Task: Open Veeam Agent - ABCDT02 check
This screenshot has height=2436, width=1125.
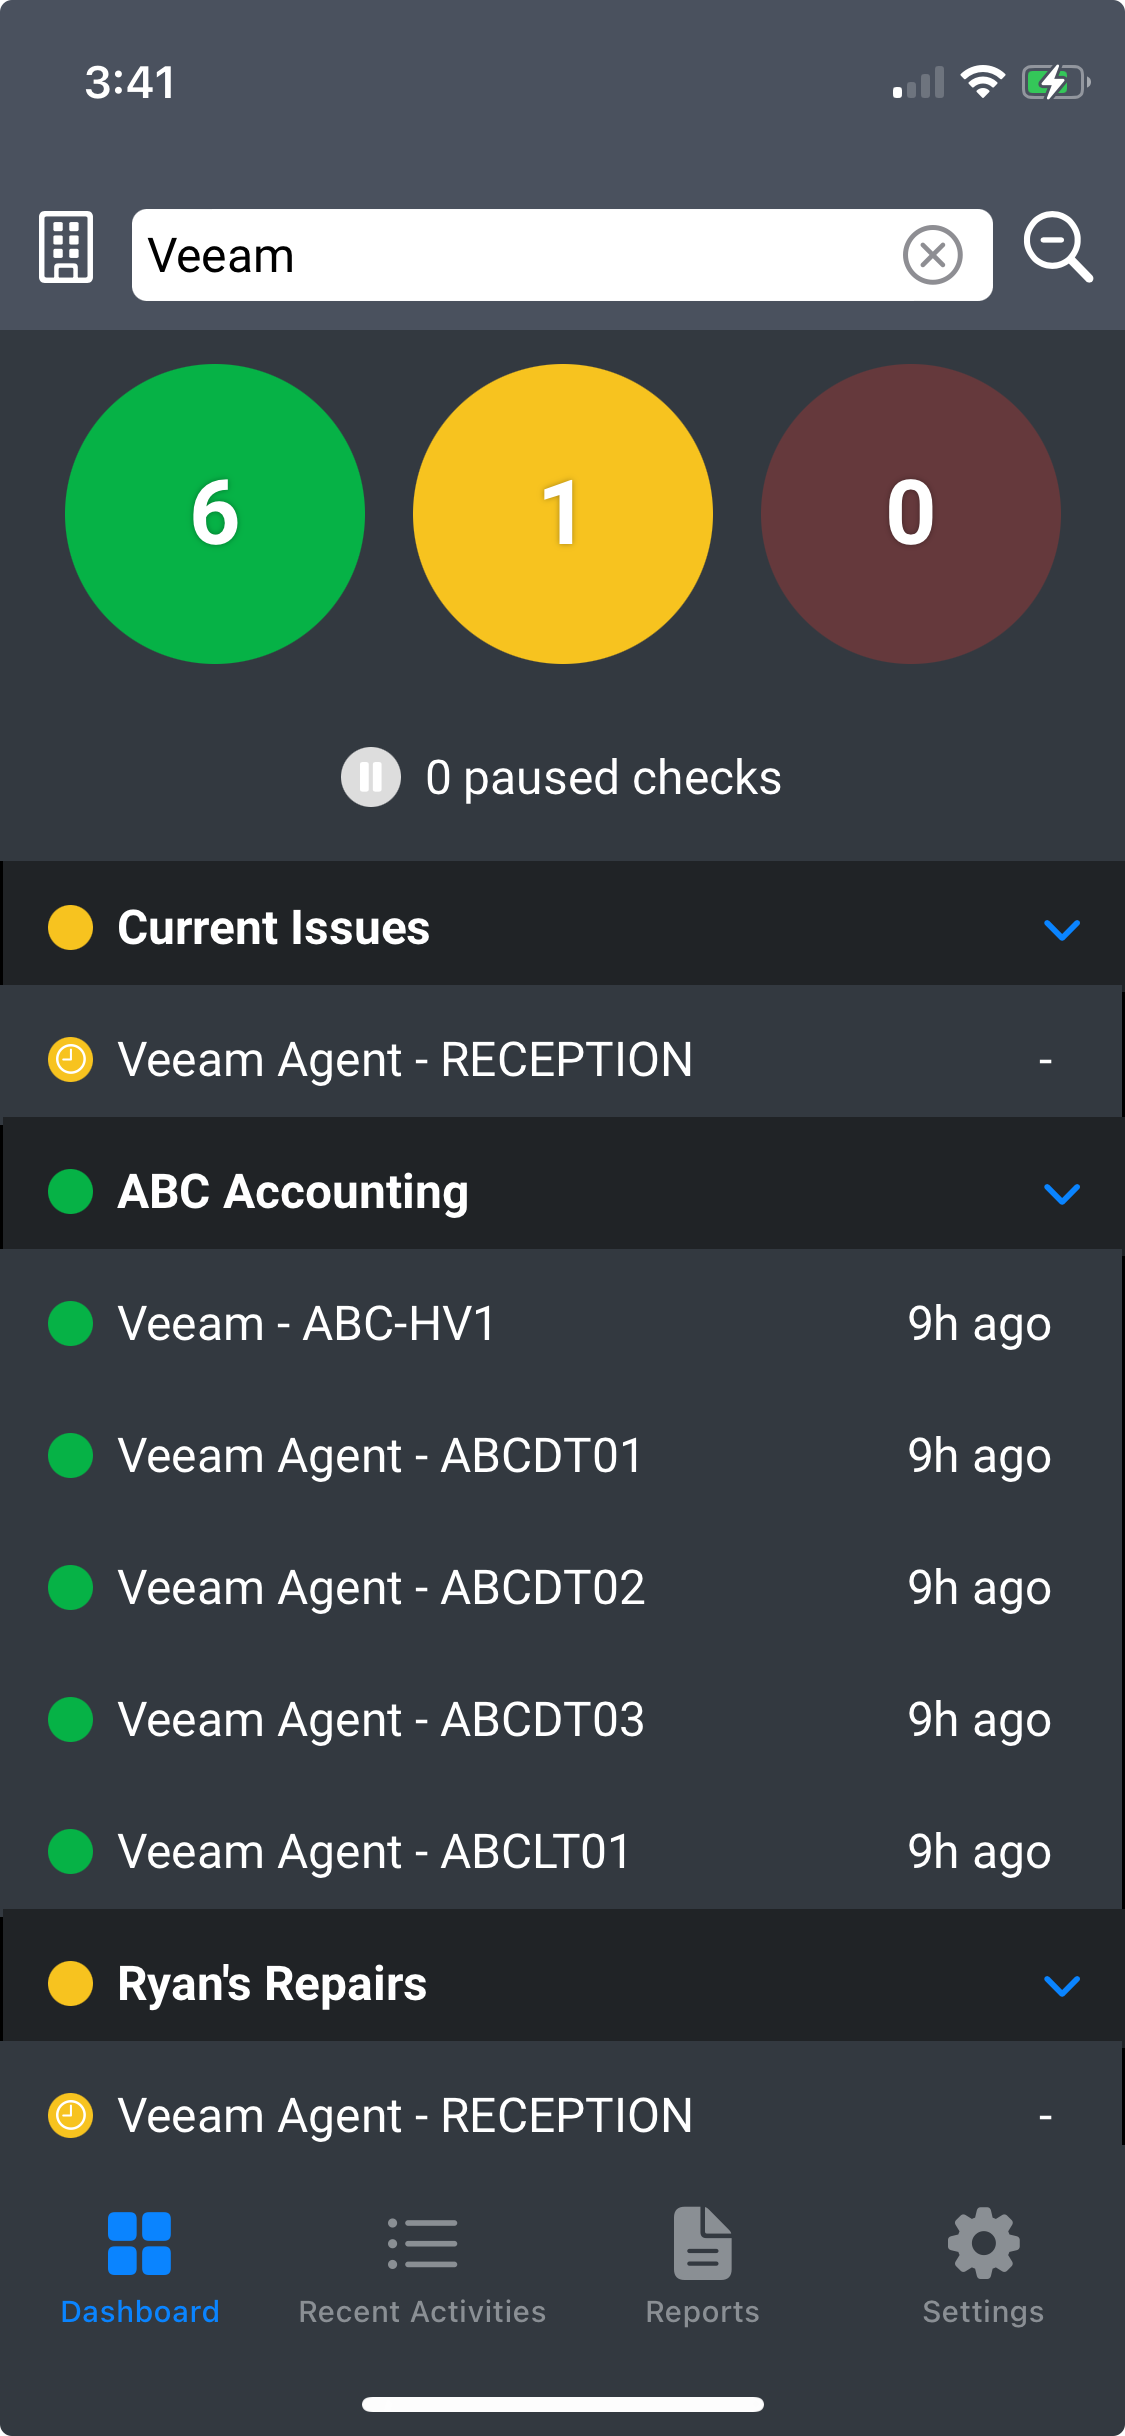Action: 380,1588
